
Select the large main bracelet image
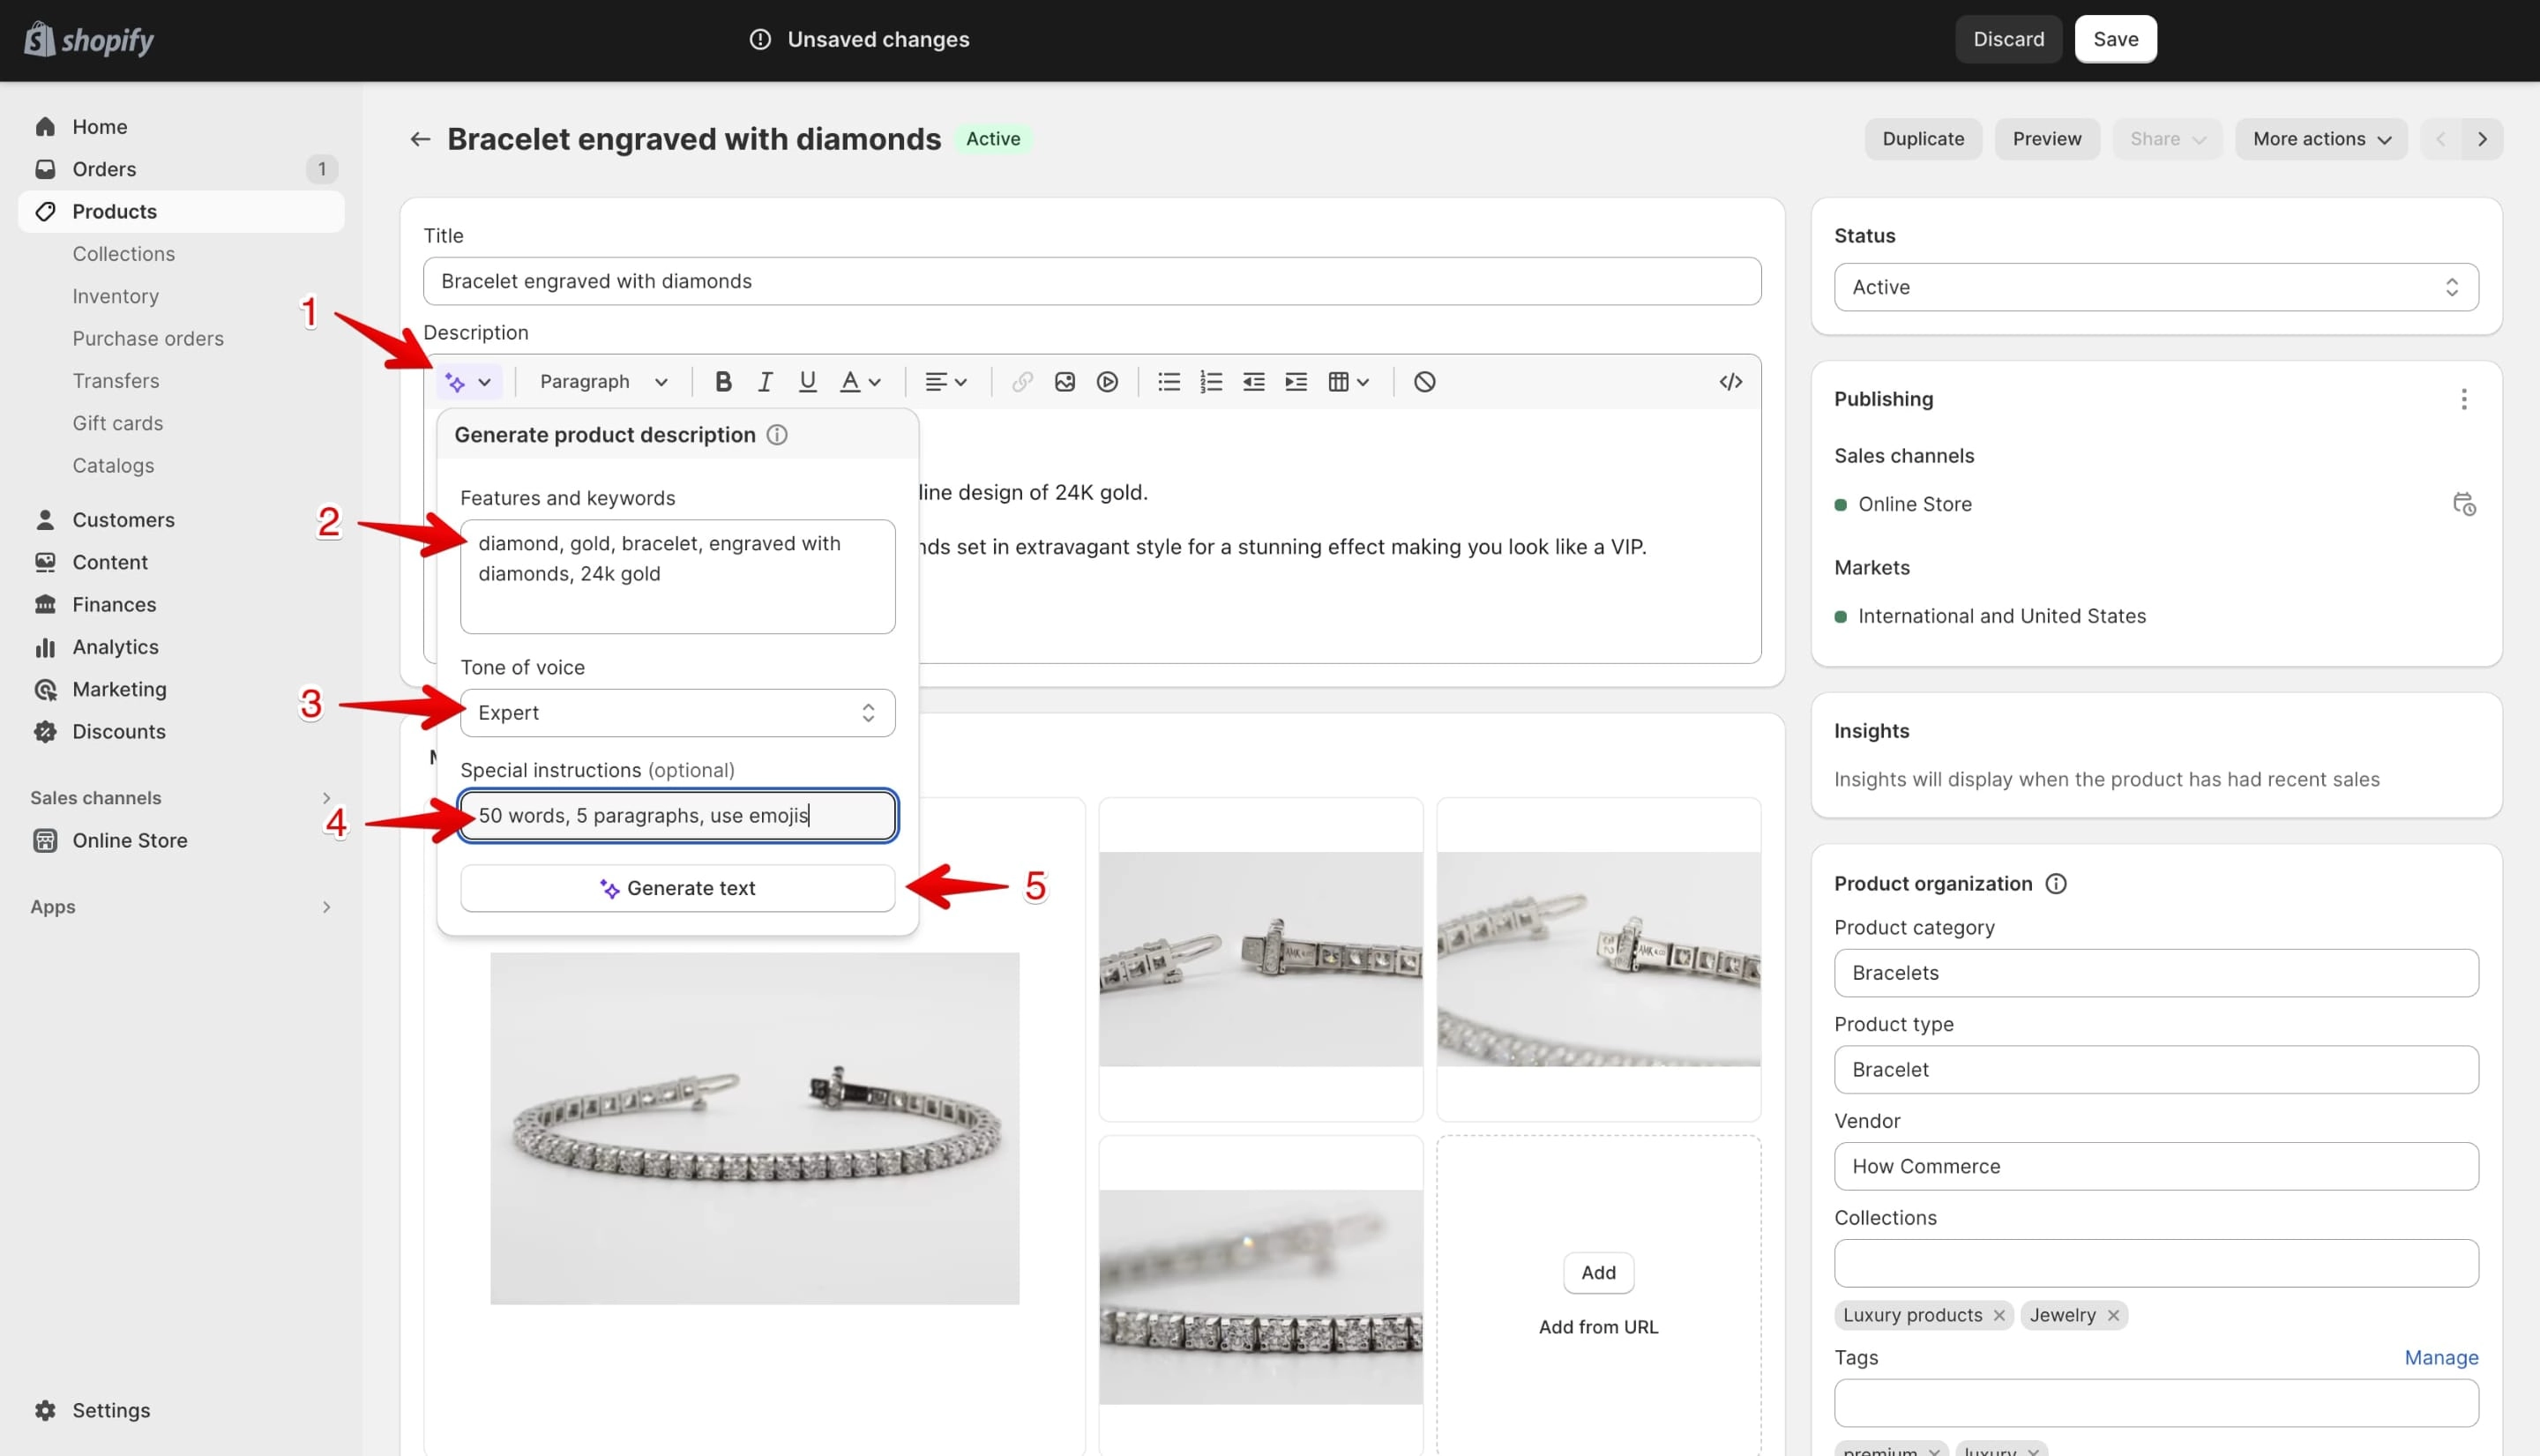[x=754, y=1129]
